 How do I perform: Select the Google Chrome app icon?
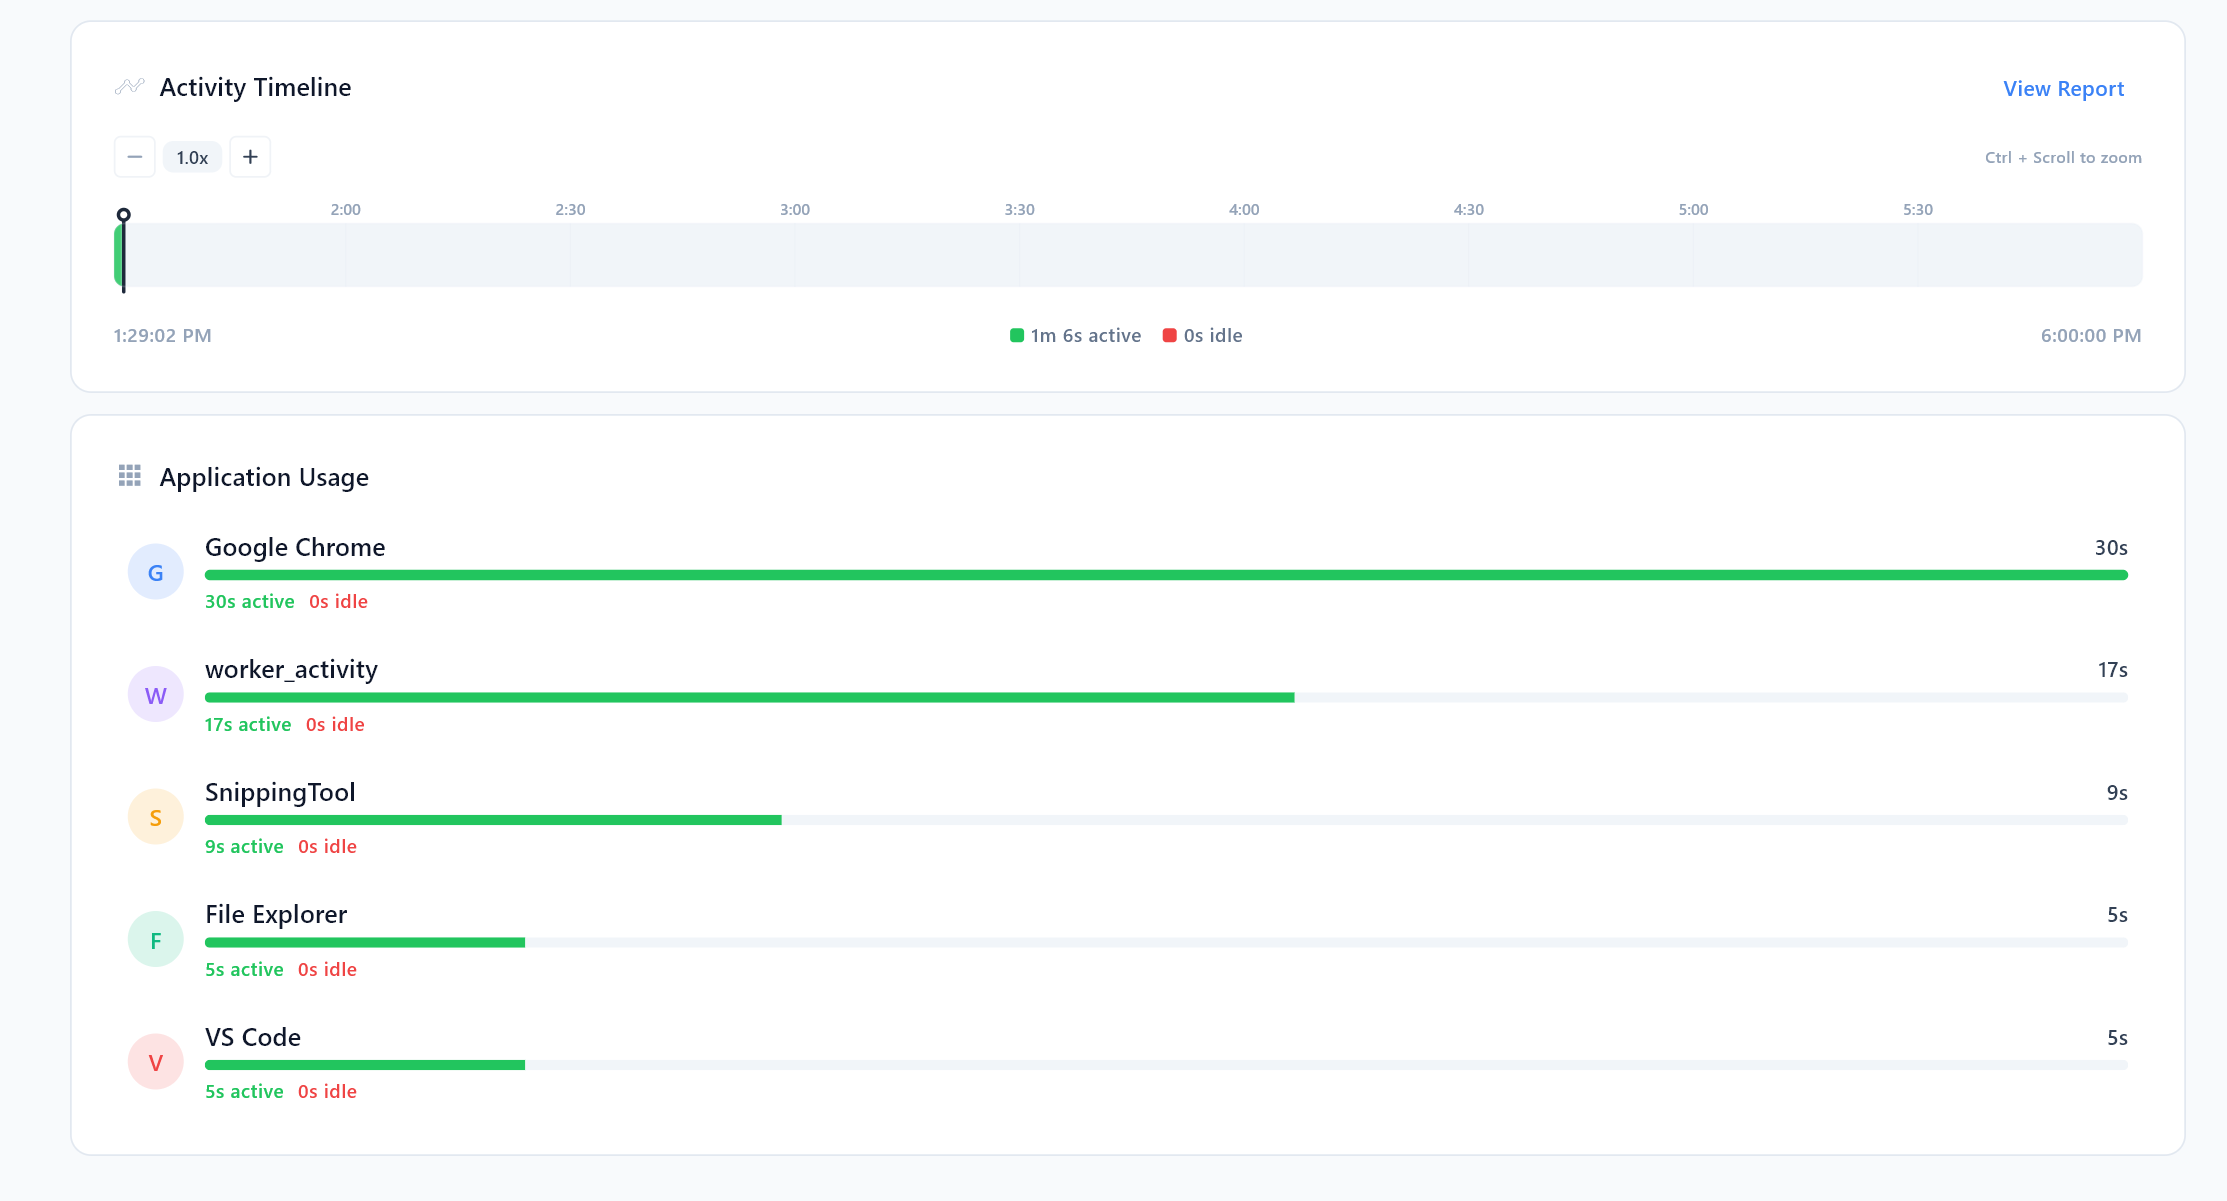point(155,571)
